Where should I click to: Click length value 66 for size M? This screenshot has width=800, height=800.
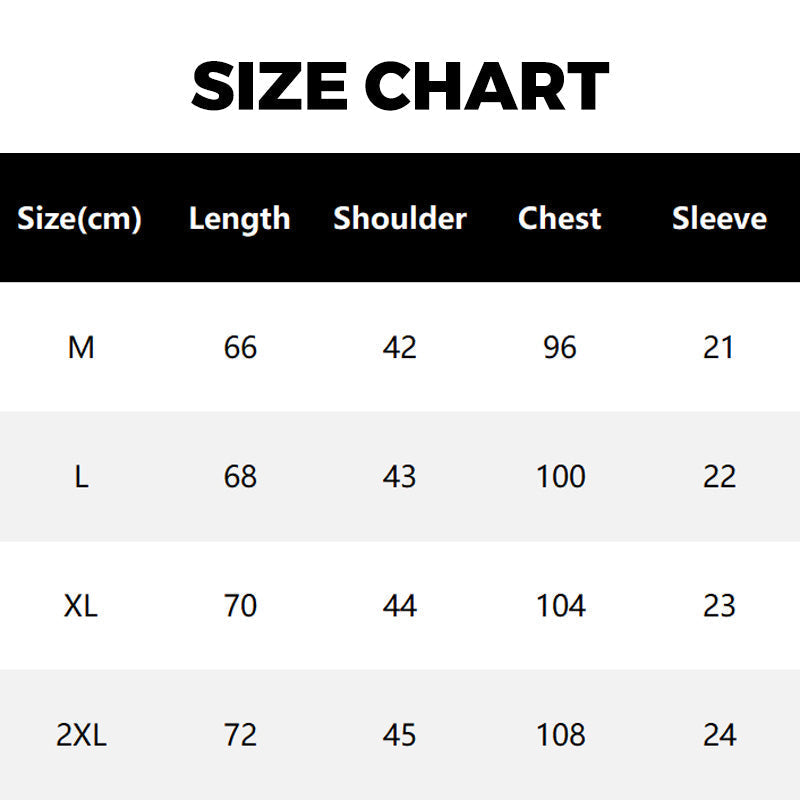240,347
